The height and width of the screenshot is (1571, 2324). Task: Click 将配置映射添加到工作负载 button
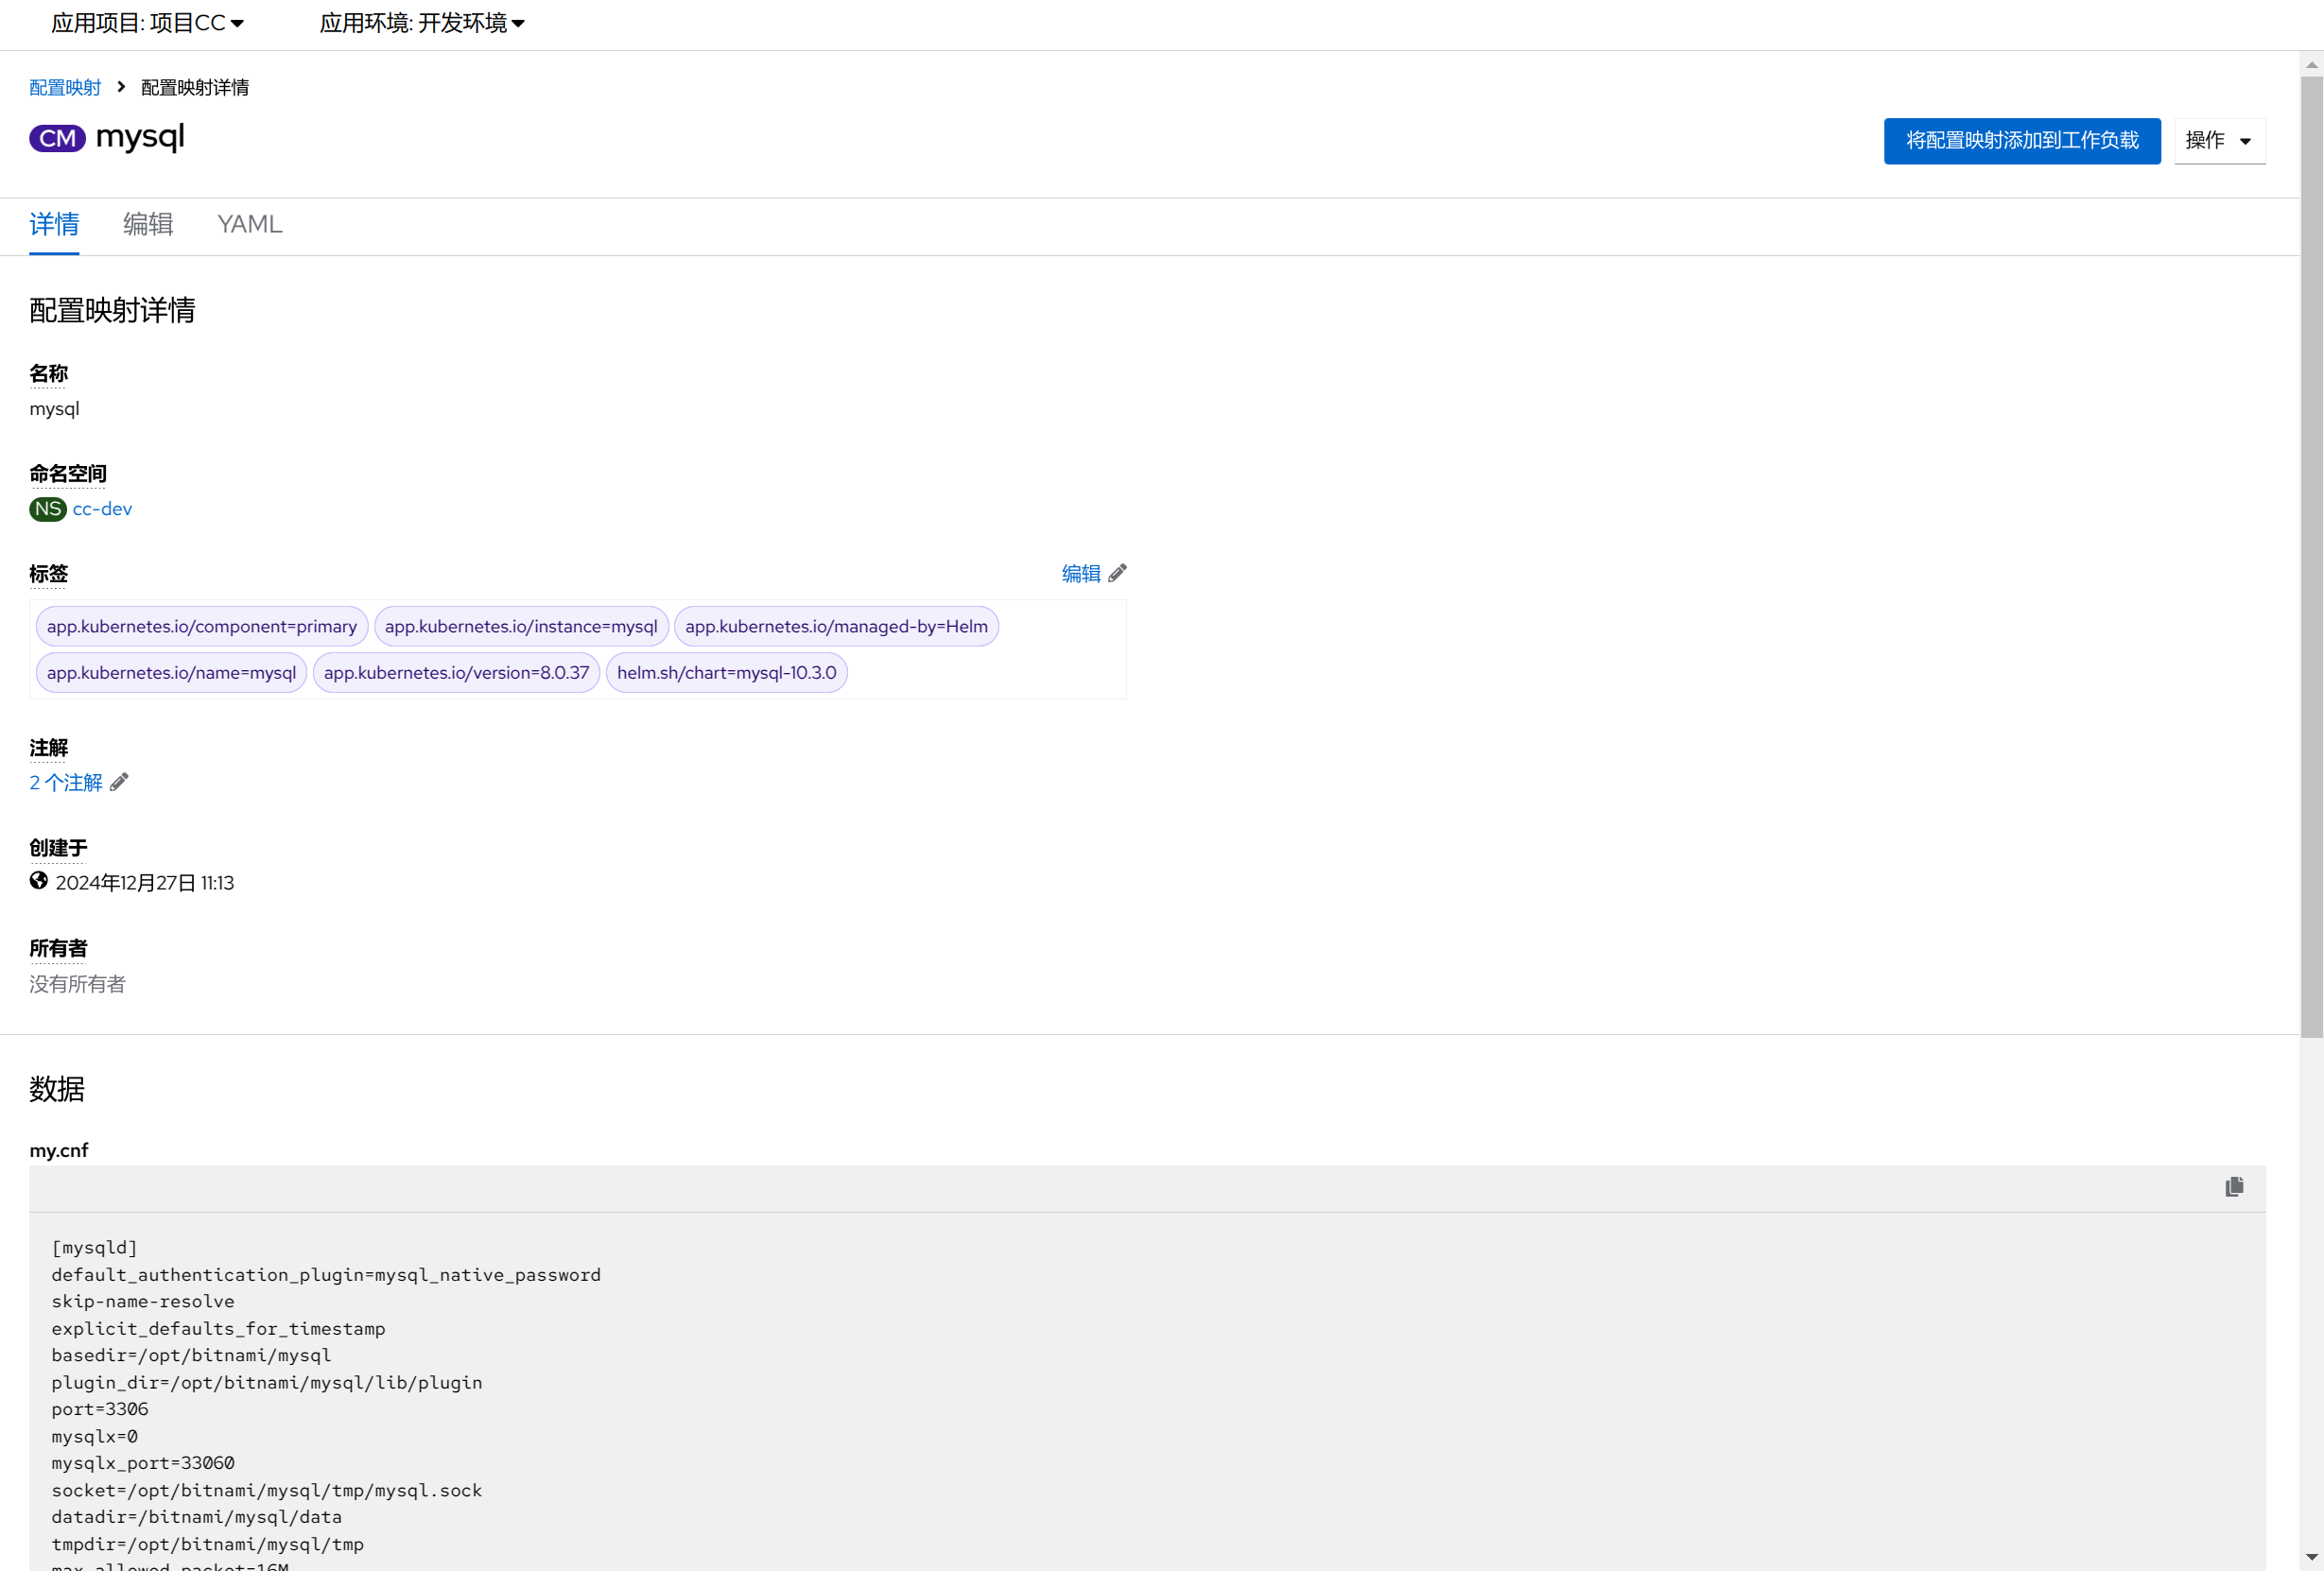tap(2021, 141)
